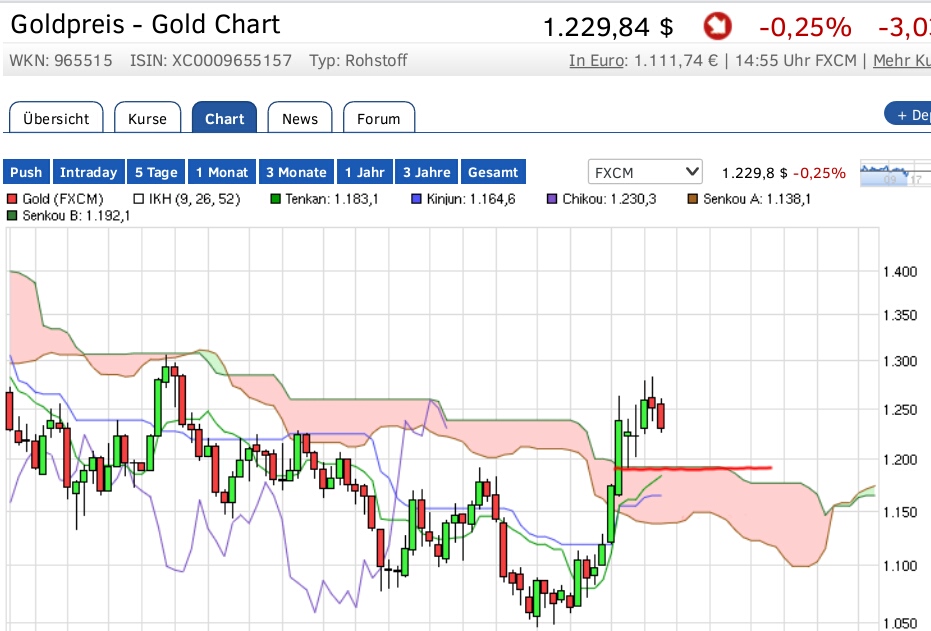Open the Kurse tab

coord(147,118)
